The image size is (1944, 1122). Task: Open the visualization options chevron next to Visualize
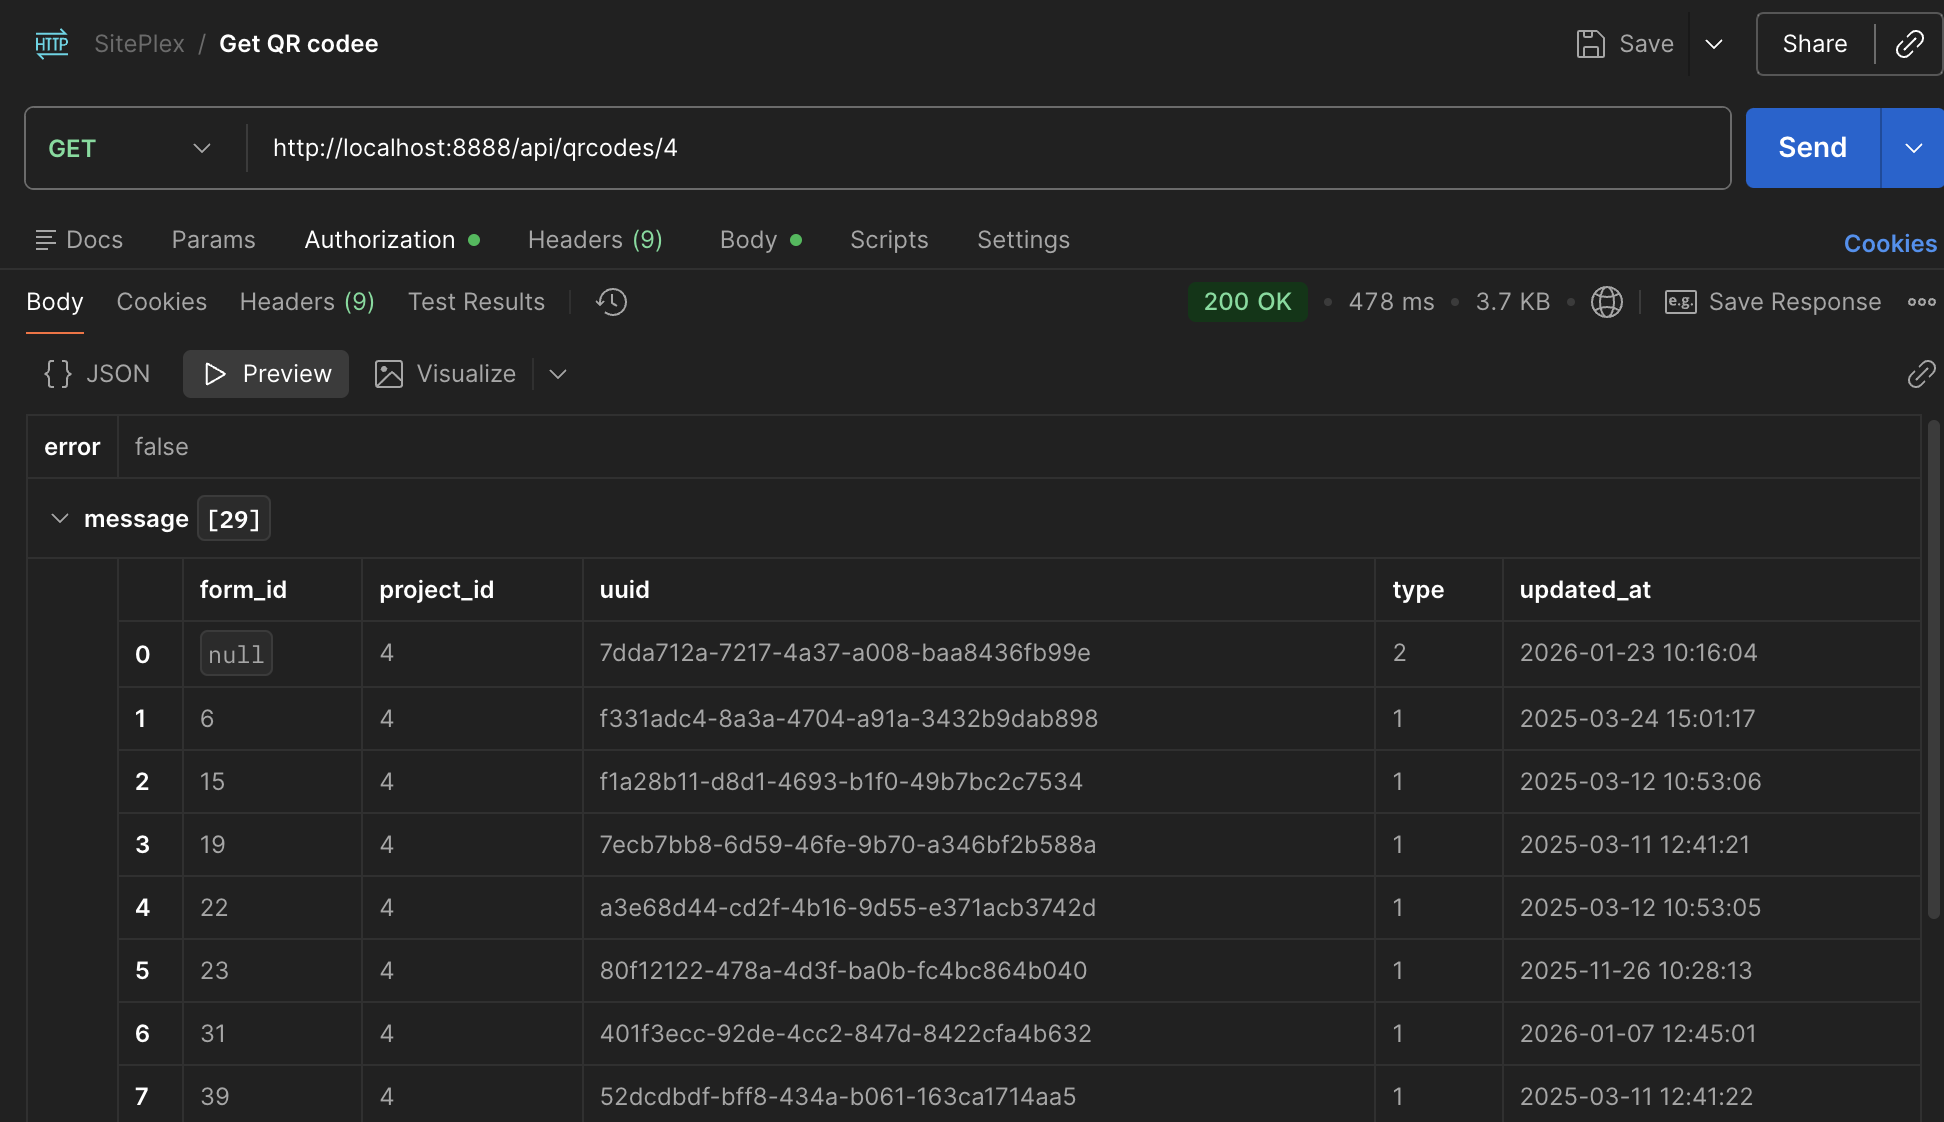[x=557, y=374]
